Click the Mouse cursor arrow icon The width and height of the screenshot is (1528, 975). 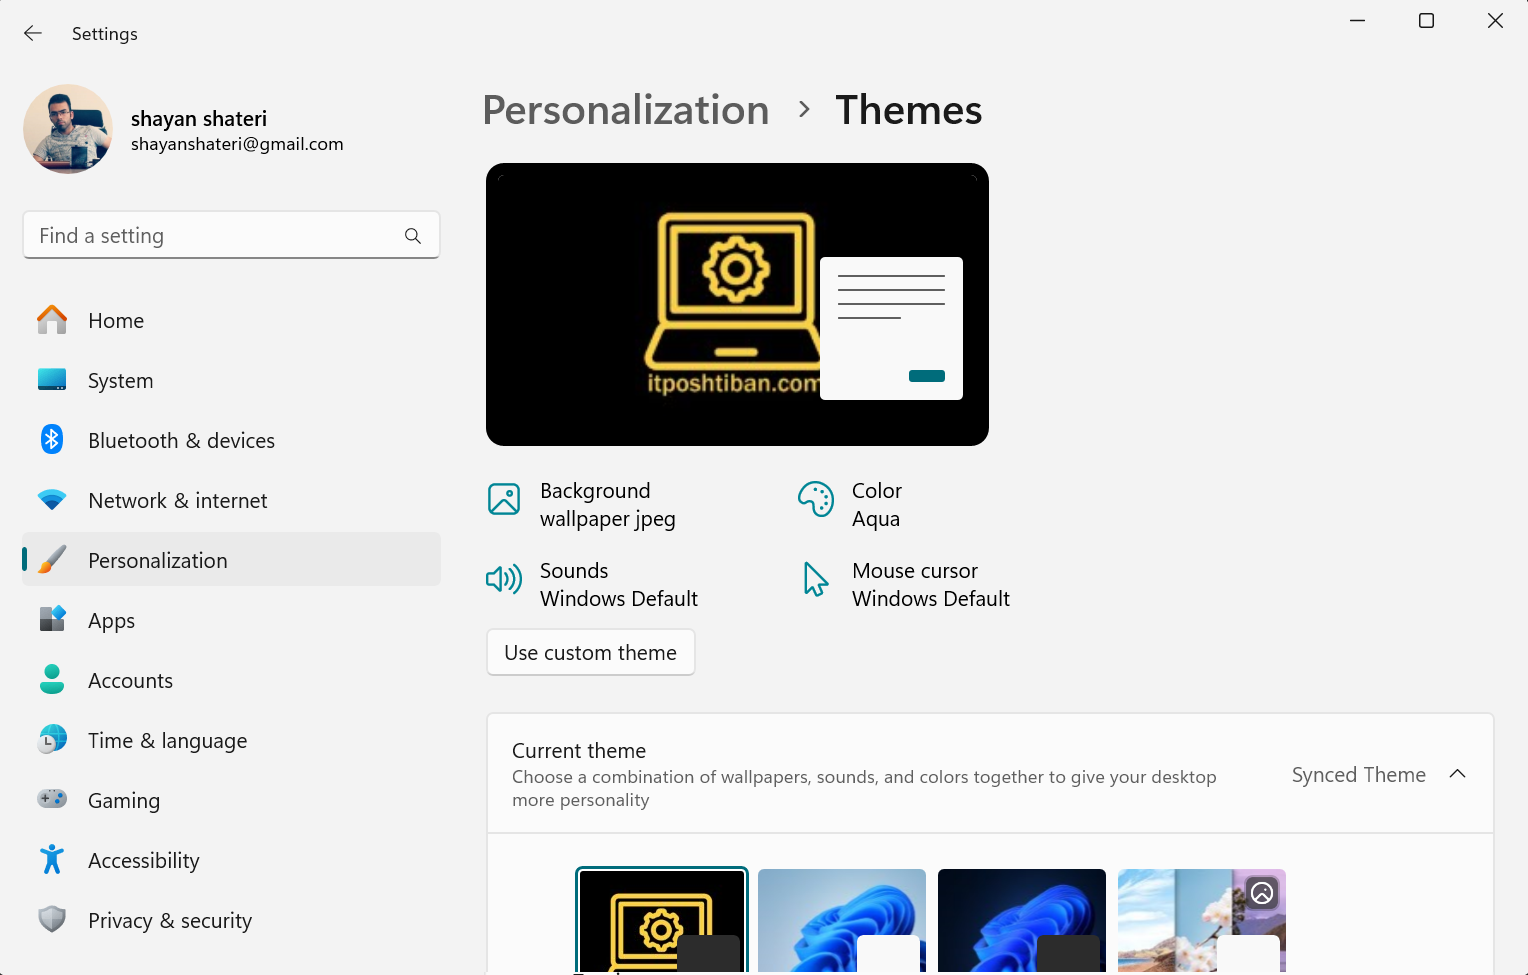point(816,579)
